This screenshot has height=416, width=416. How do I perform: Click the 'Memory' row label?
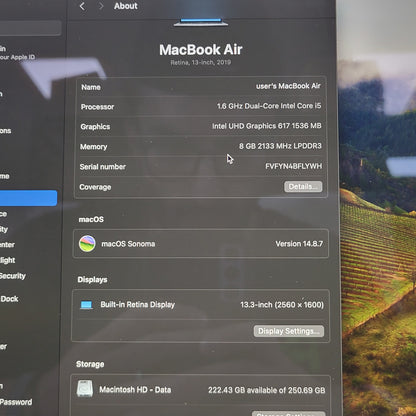point(94,147)
